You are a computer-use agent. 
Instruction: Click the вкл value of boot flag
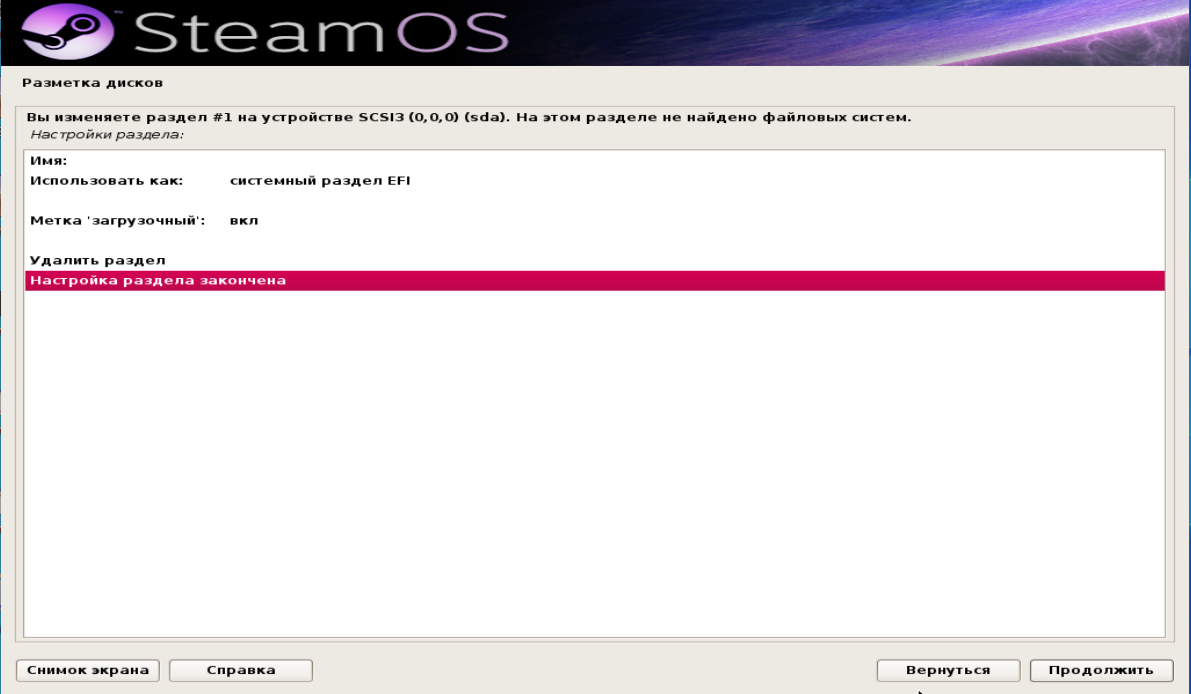244,221
